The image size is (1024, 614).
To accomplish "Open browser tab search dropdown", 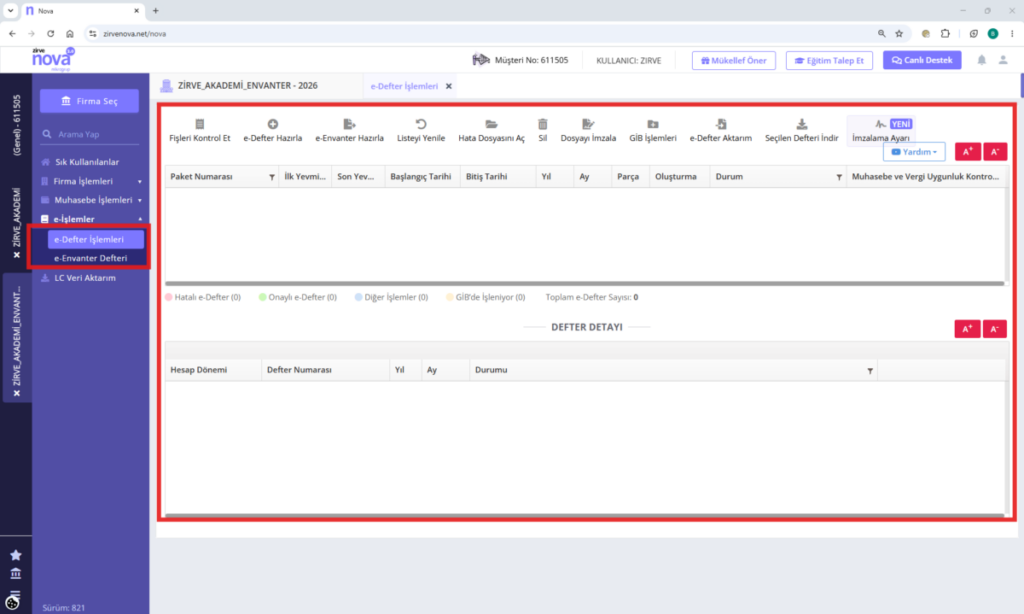I will (10, 10).
